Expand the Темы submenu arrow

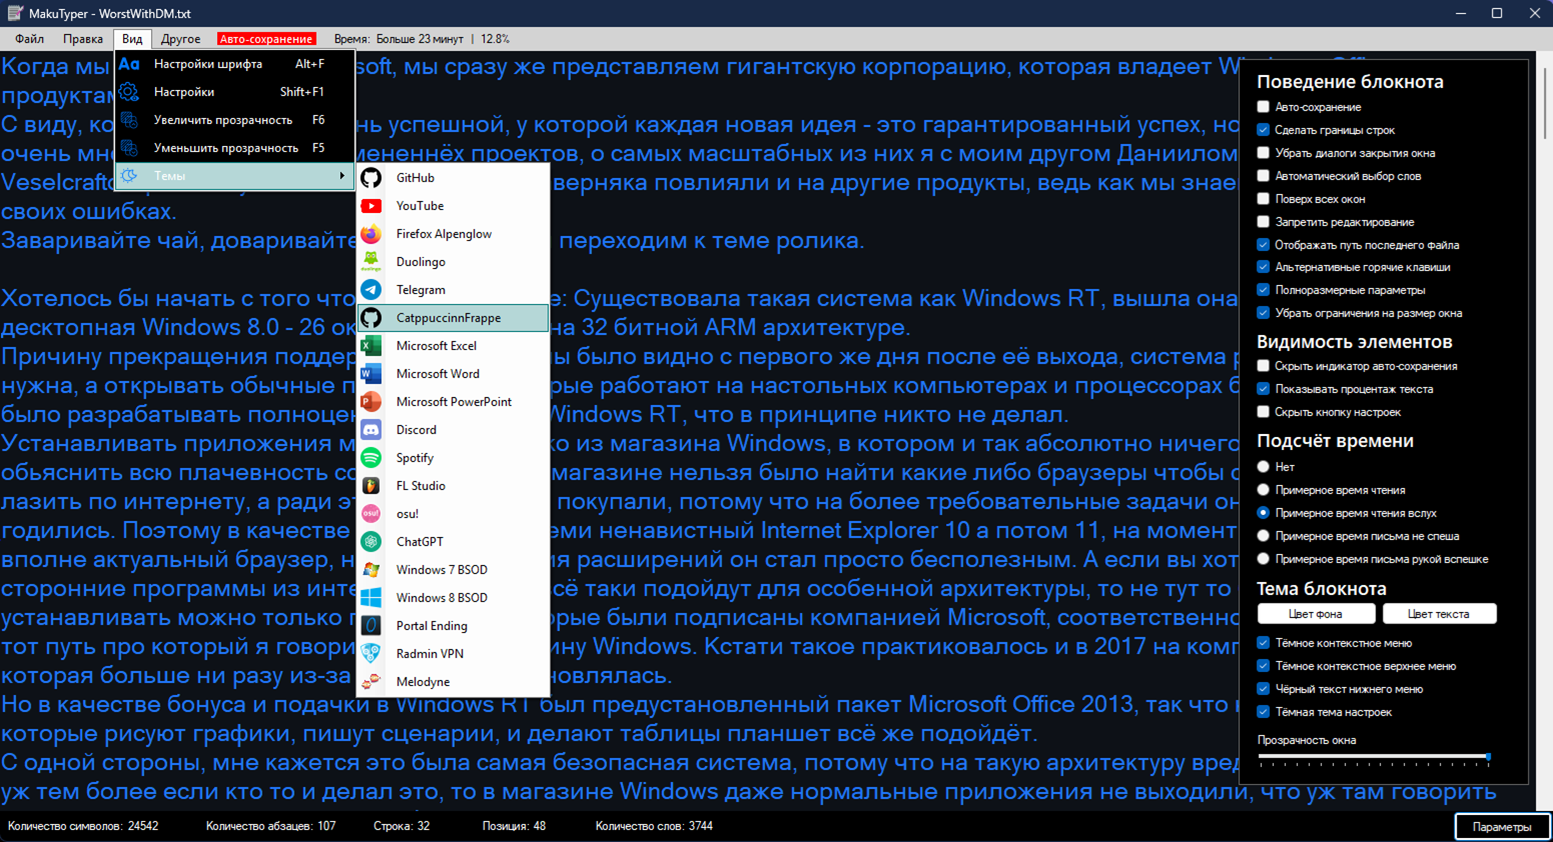pos(342,176)
